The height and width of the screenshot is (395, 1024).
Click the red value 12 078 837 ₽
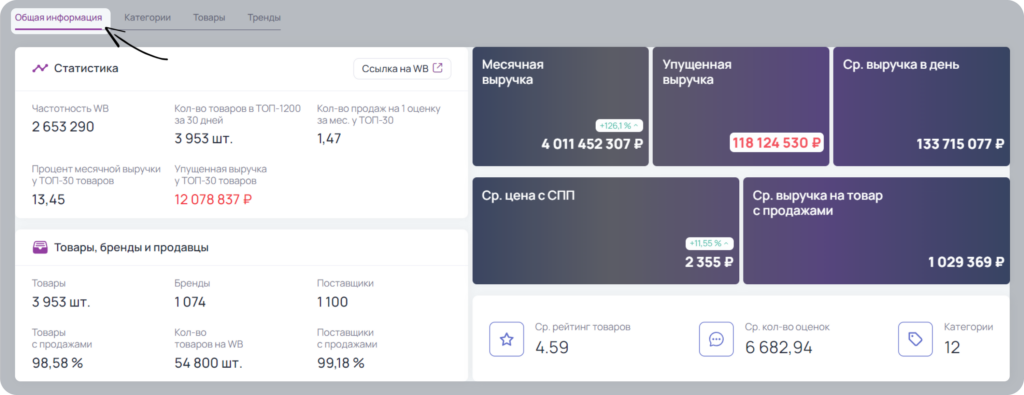pos(214,199)
